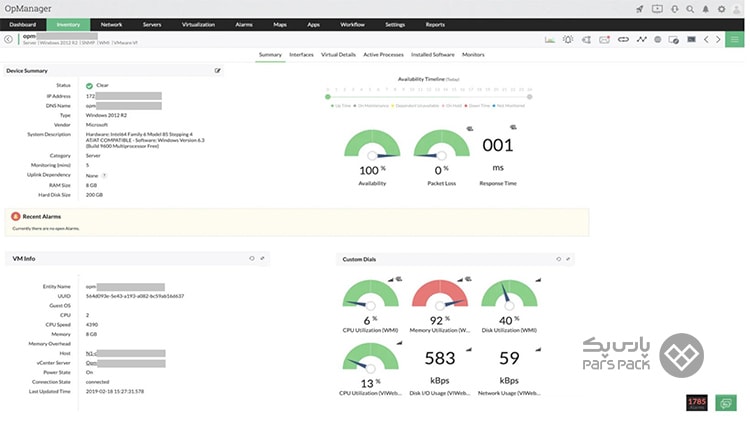750x424 pixels.
Task: Click the round globe icon in device toolbar
Action: 658,40
